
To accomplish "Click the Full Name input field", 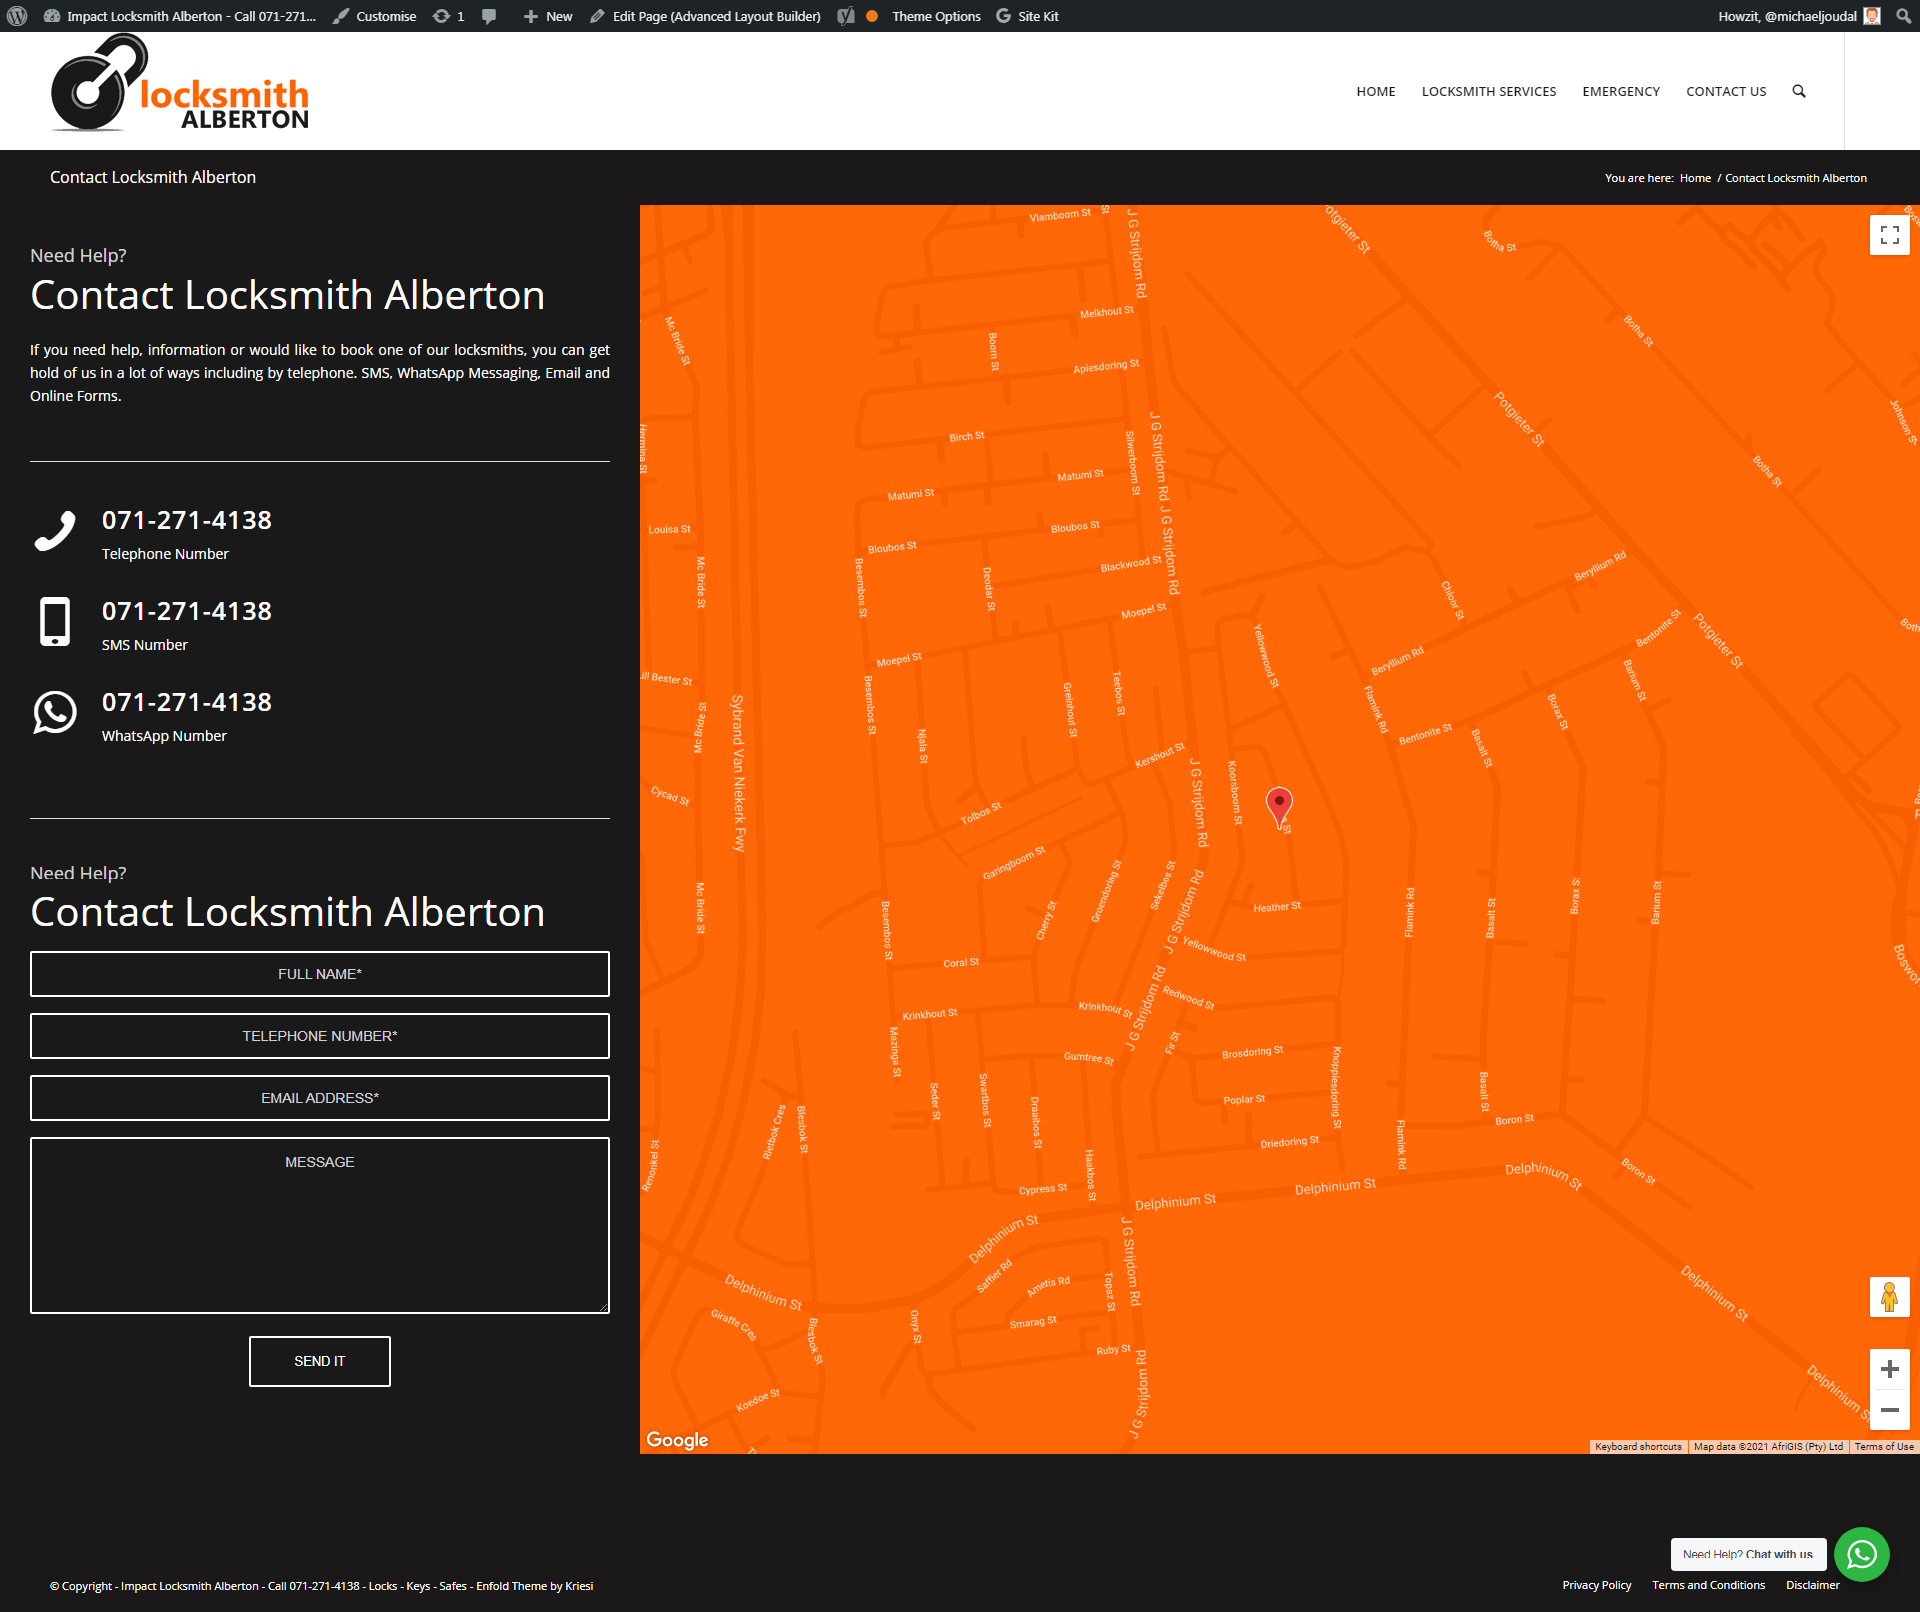I will [x=320, y=974].
